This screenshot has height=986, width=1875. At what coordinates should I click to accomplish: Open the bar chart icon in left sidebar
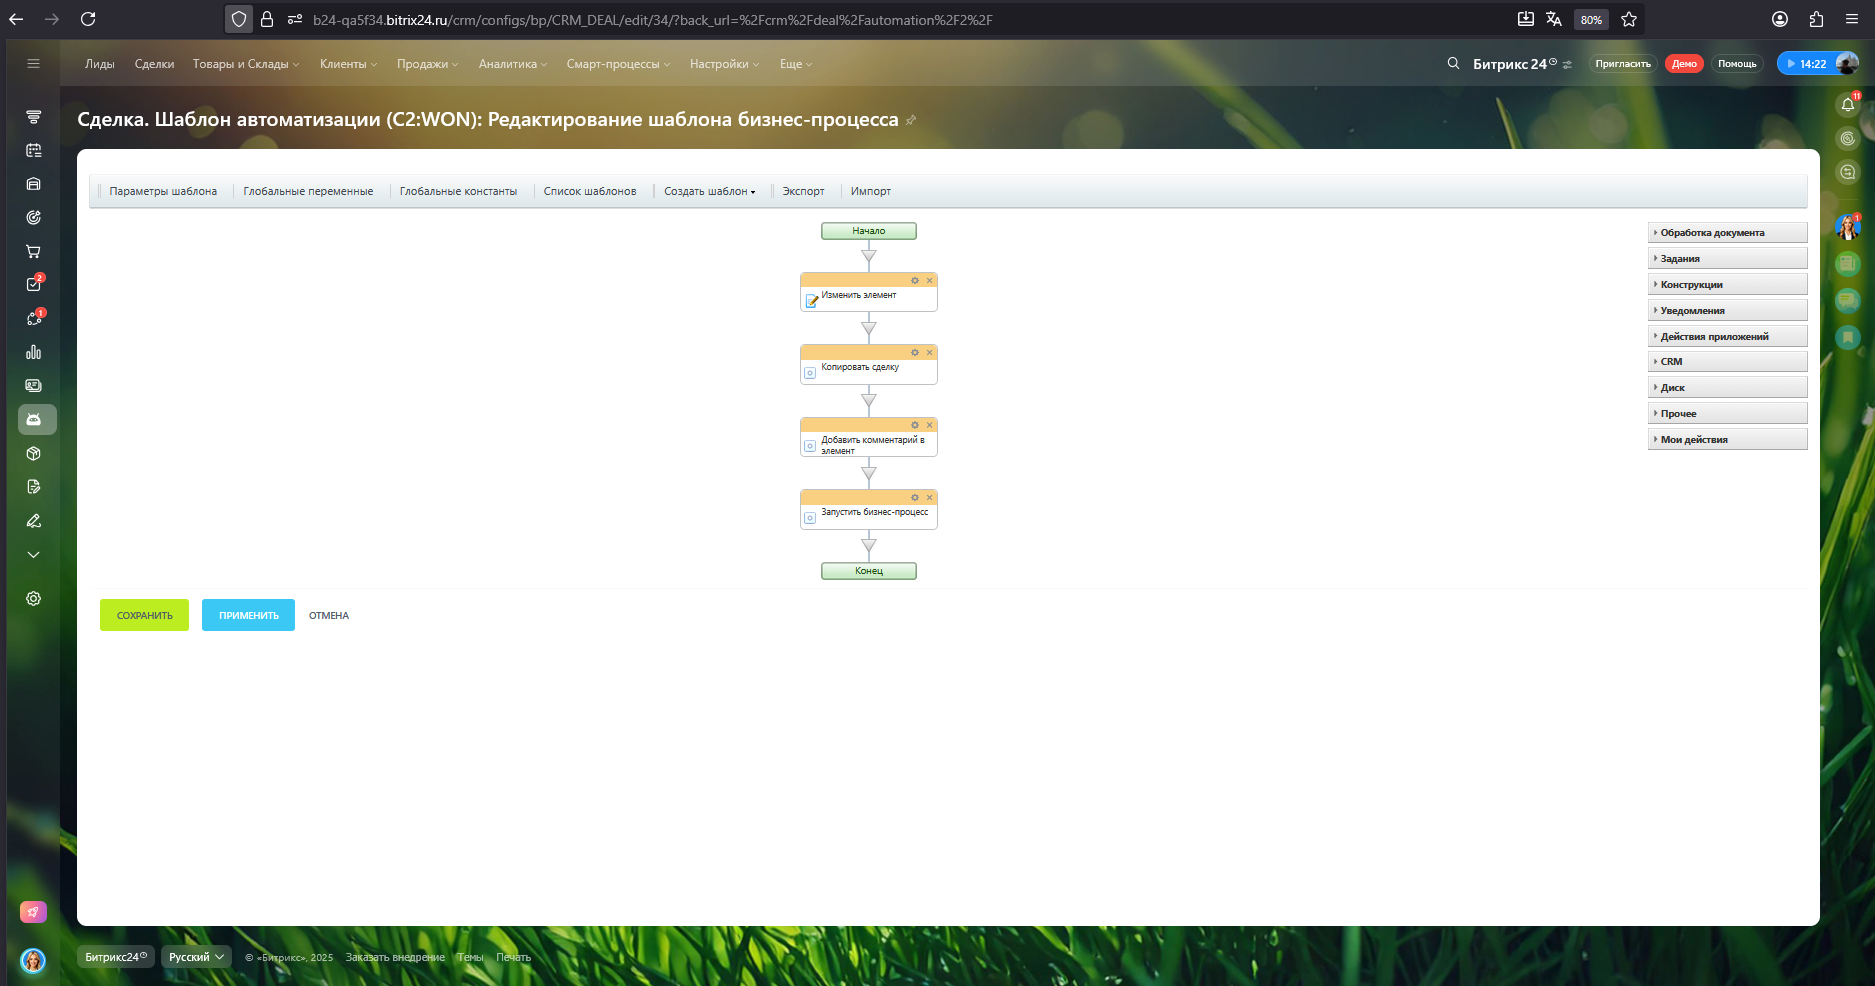pyautogui.click(x=33, y=352)
